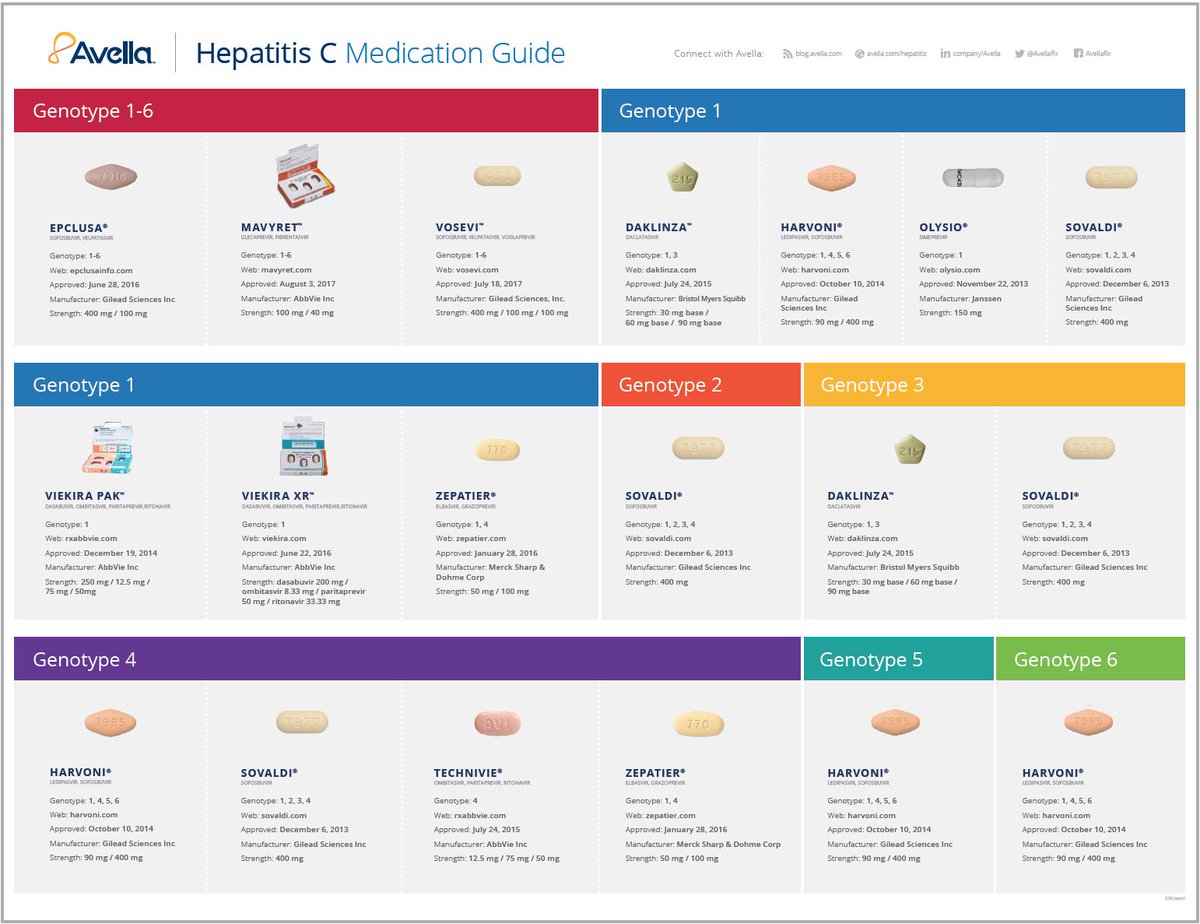This screenshot has width=1200, height=924.
Task: Open the AvellaRx Facebook link text
Action: pos(1098,53)
